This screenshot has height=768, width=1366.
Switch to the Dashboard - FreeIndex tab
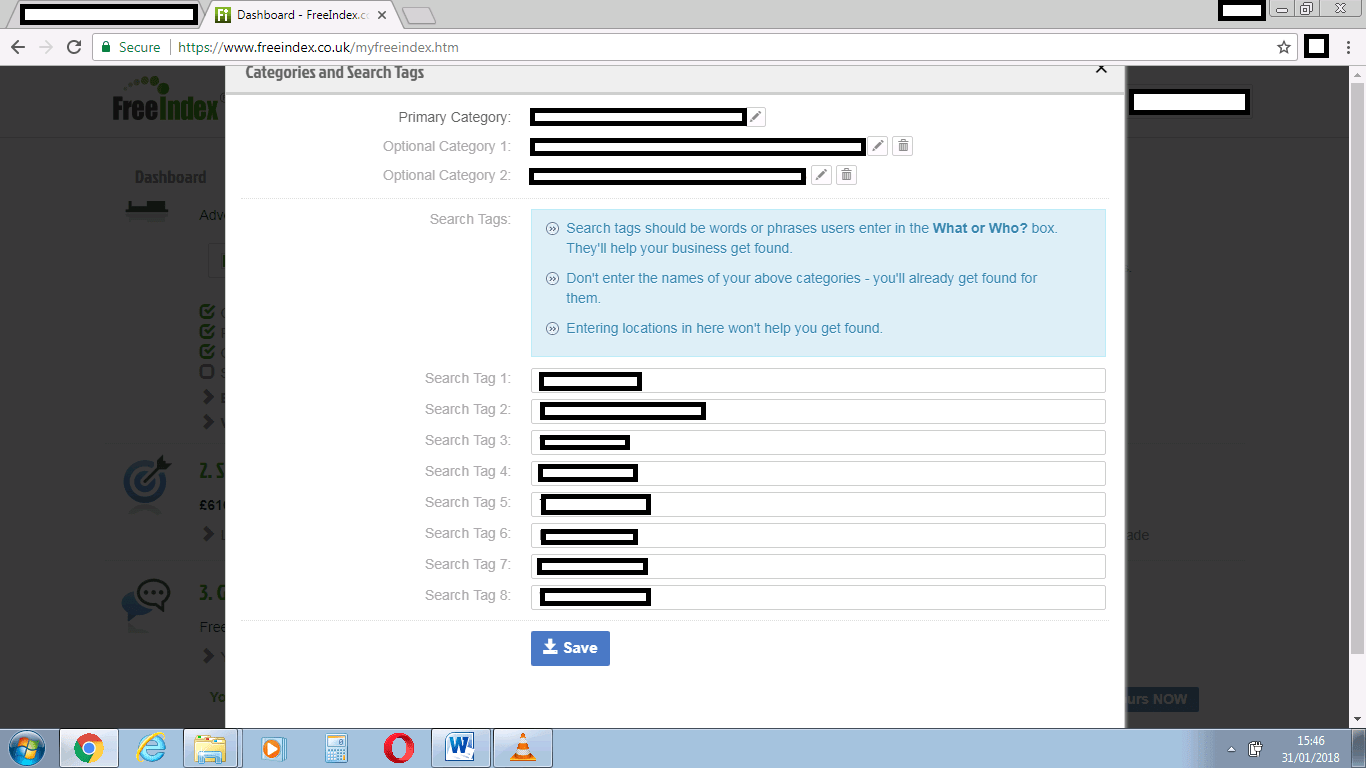(300, 15)
